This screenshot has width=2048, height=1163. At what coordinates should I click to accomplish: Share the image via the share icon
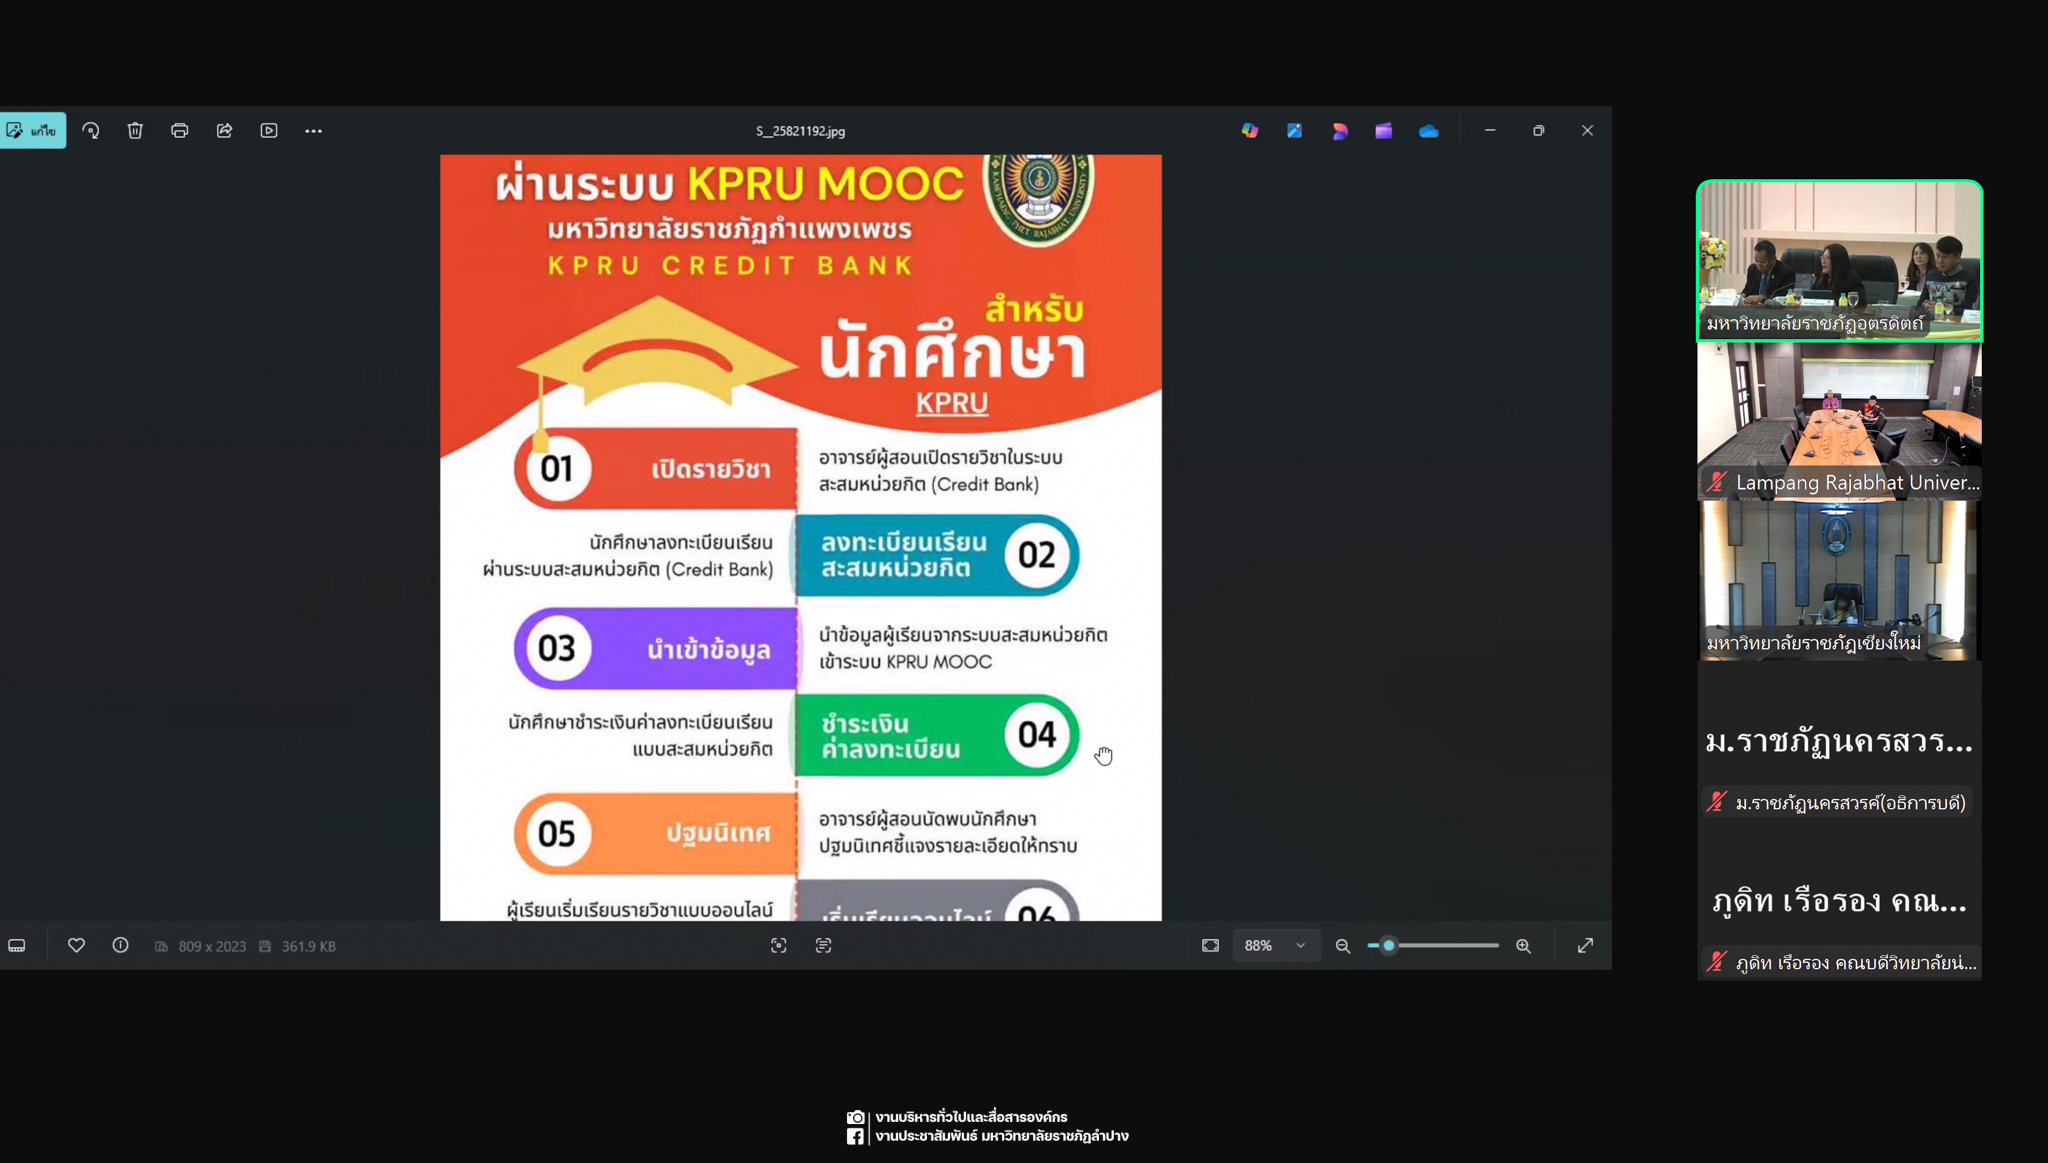tap(224, 130)
